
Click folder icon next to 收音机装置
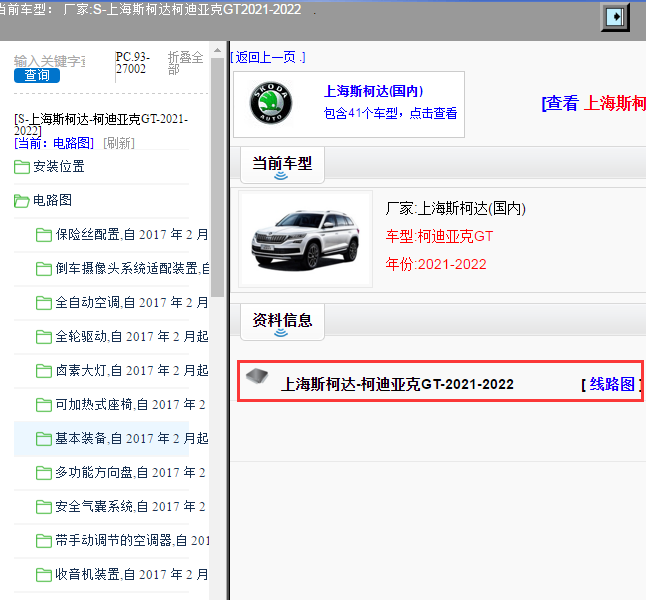click(x=44, y=575)
